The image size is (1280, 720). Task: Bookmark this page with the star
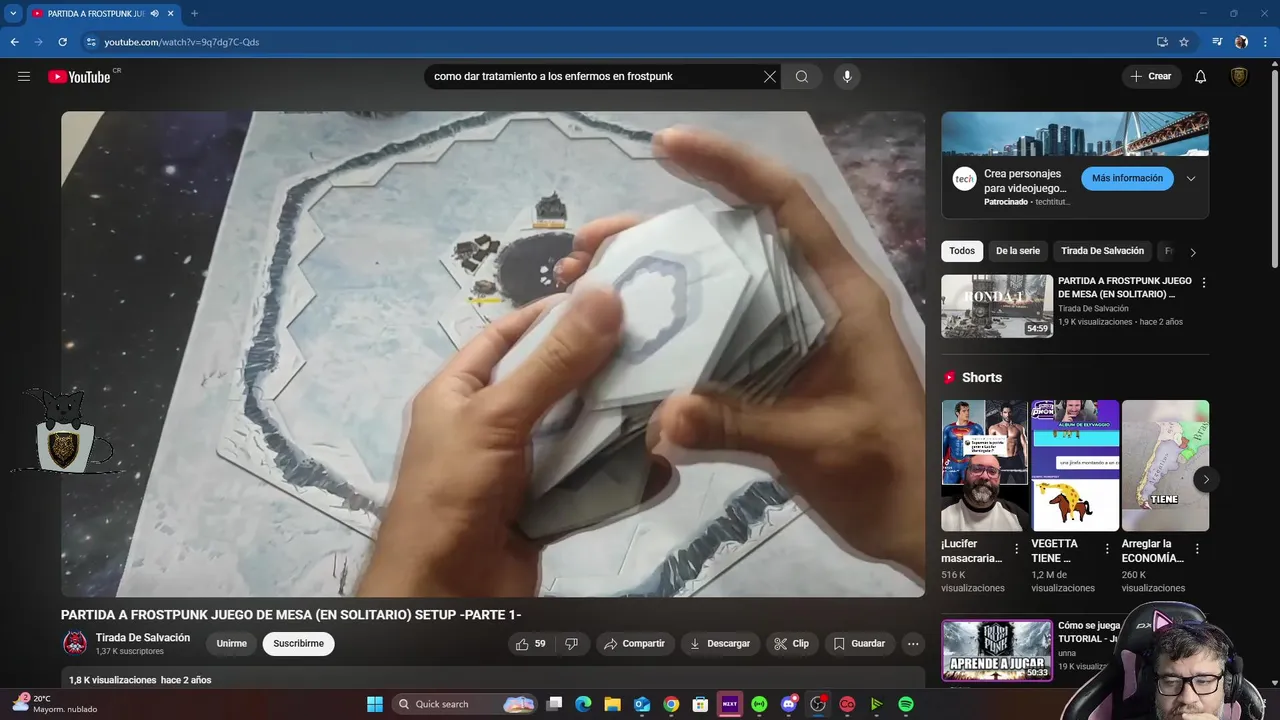[x=1184, y=42]
